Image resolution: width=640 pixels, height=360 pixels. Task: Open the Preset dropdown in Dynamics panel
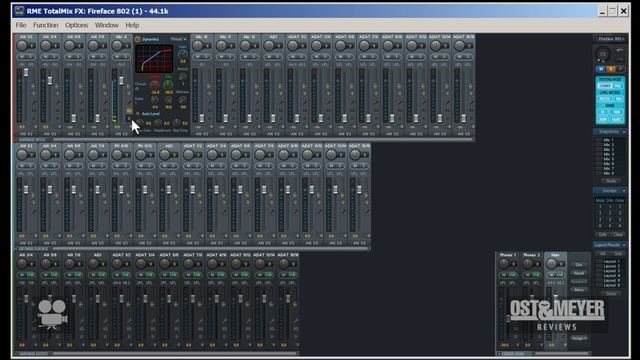click(178, 39)
